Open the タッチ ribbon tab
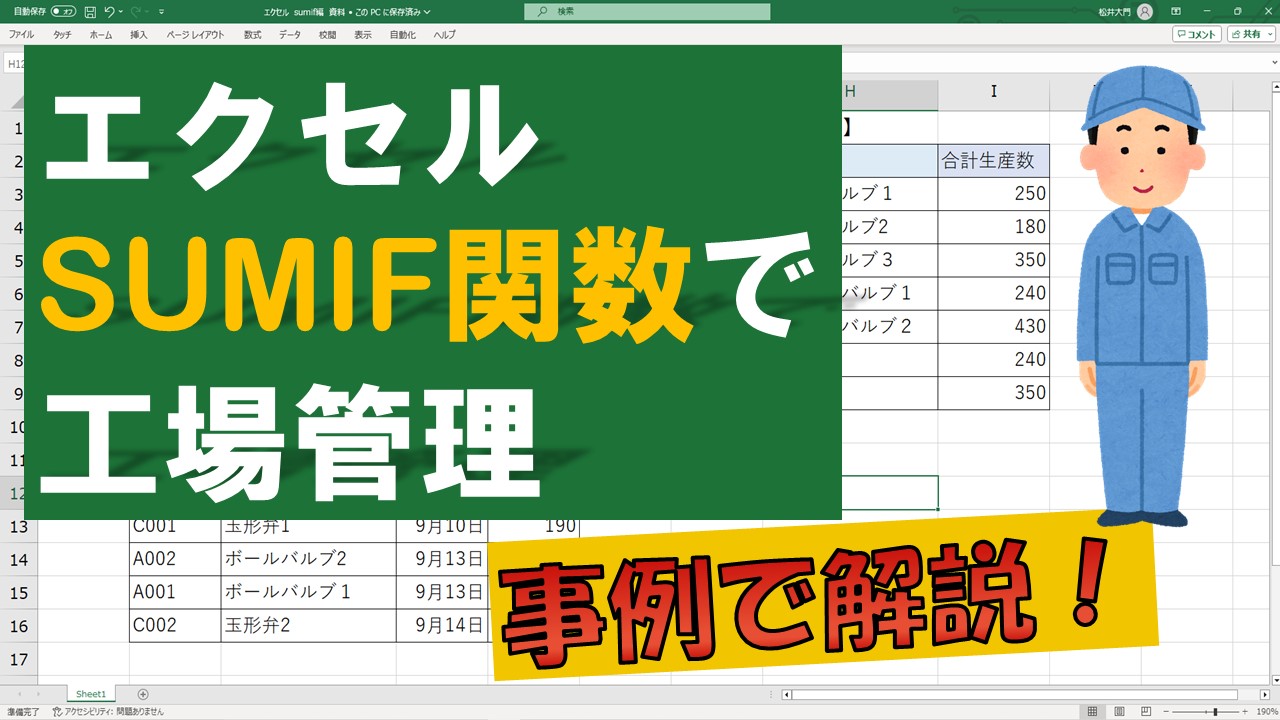 point(62,34)
